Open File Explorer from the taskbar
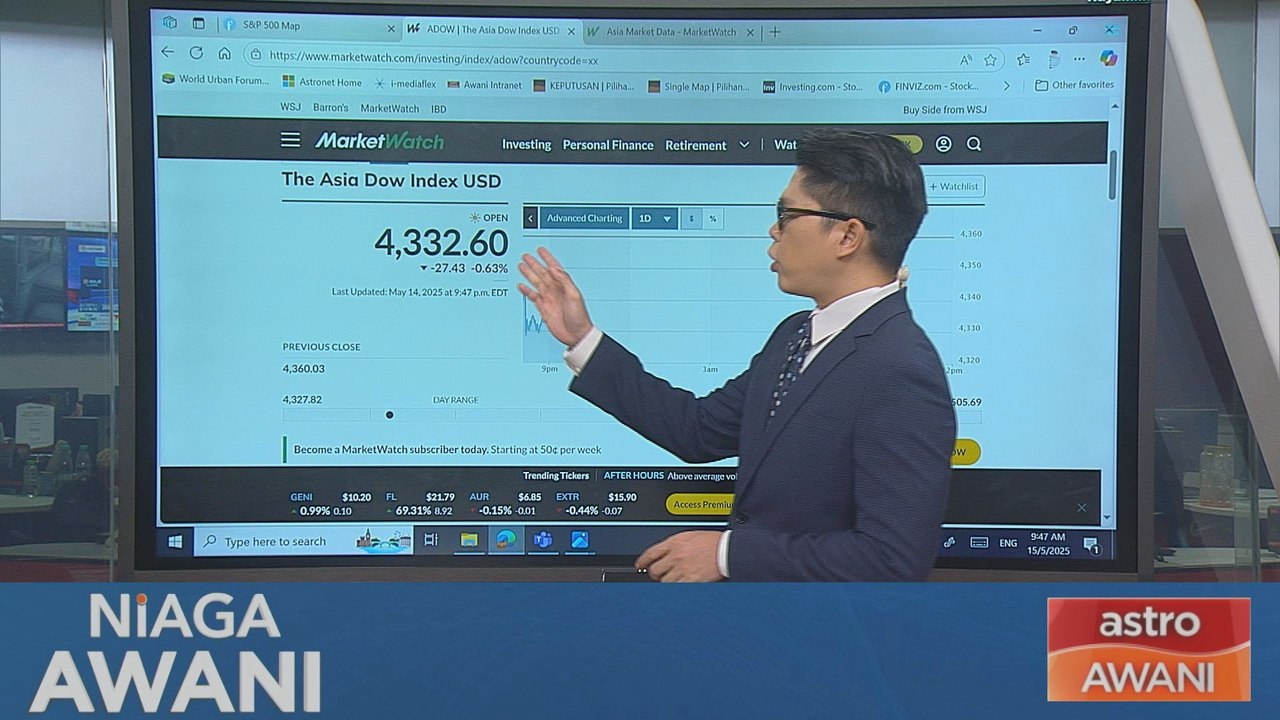 [468, 540]
